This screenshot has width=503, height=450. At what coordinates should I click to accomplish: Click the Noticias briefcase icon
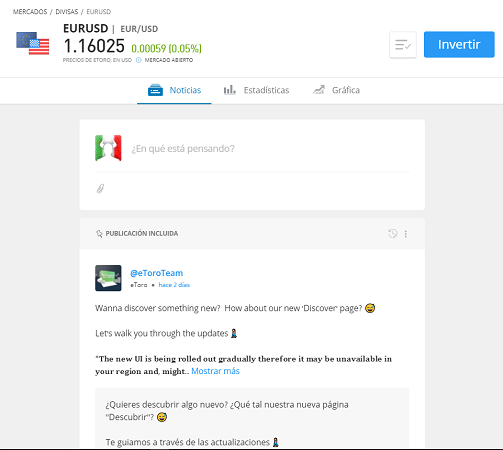(x=155, y=90)
